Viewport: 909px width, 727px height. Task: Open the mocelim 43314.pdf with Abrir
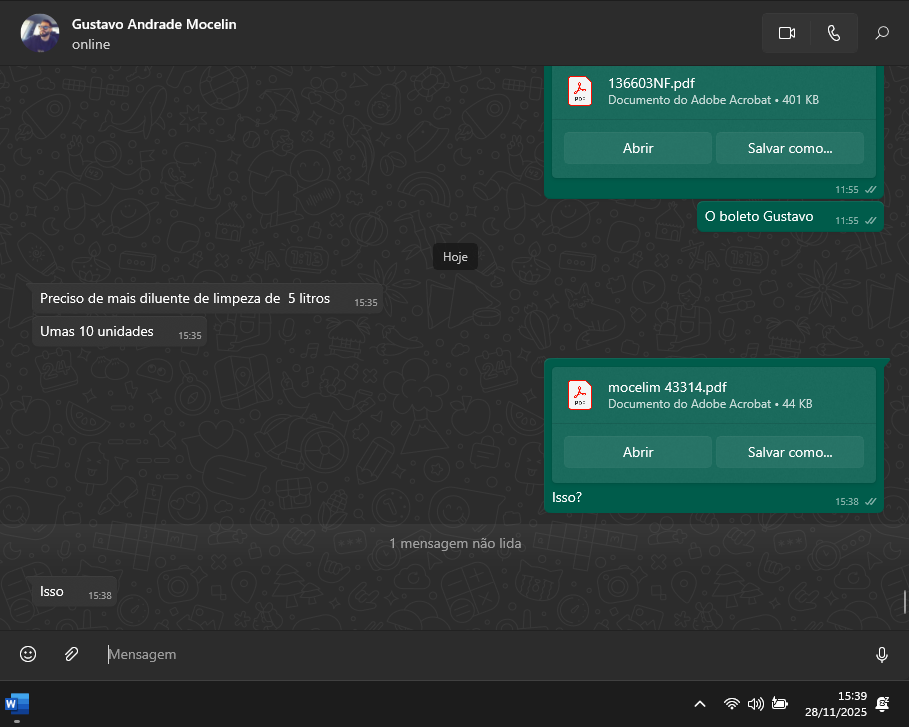click(637, 452)
